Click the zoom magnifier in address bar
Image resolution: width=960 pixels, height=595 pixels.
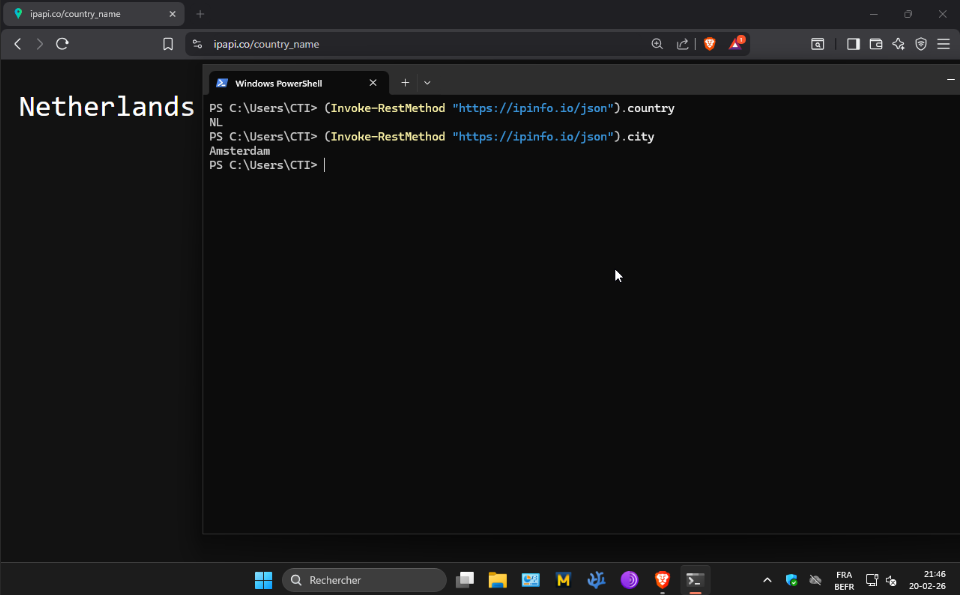point(657,44)
